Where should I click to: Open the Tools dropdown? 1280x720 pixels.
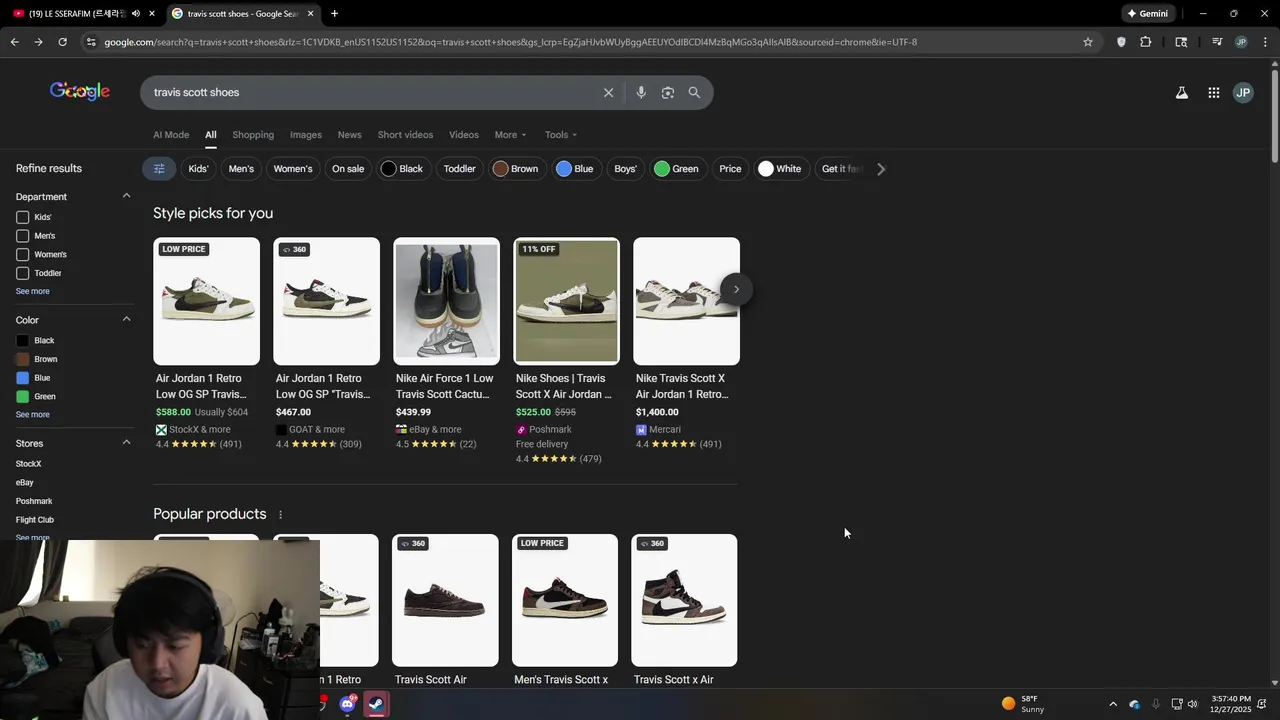561,135
